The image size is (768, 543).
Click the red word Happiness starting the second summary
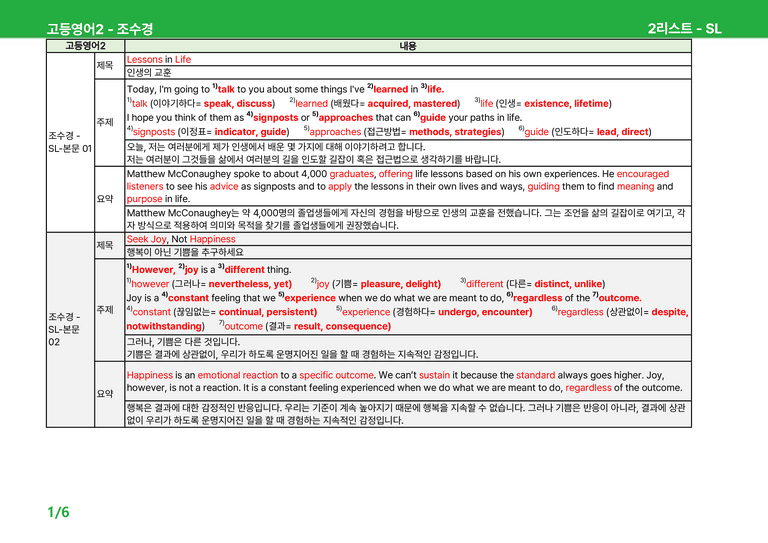click(150, 375)
